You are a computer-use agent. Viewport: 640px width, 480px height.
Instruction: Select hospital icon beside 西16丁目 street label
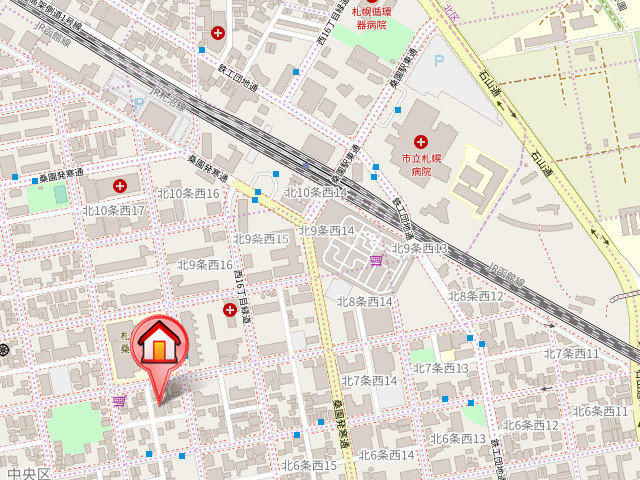231,310
